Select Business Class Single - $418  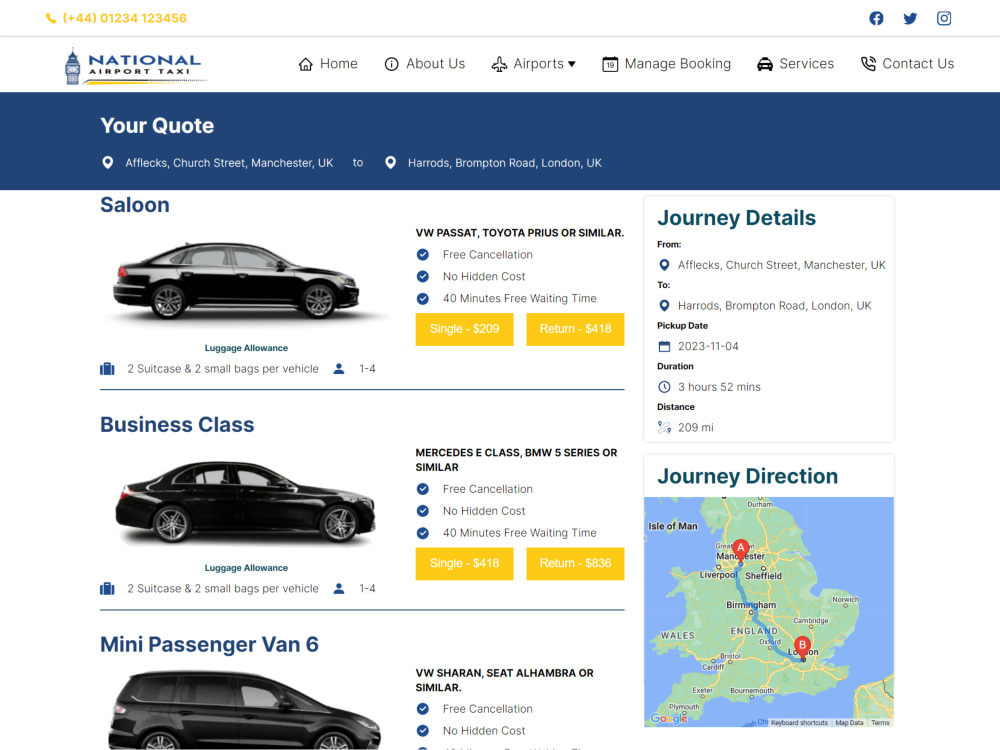pyautogui.click(x=464, y=564)
